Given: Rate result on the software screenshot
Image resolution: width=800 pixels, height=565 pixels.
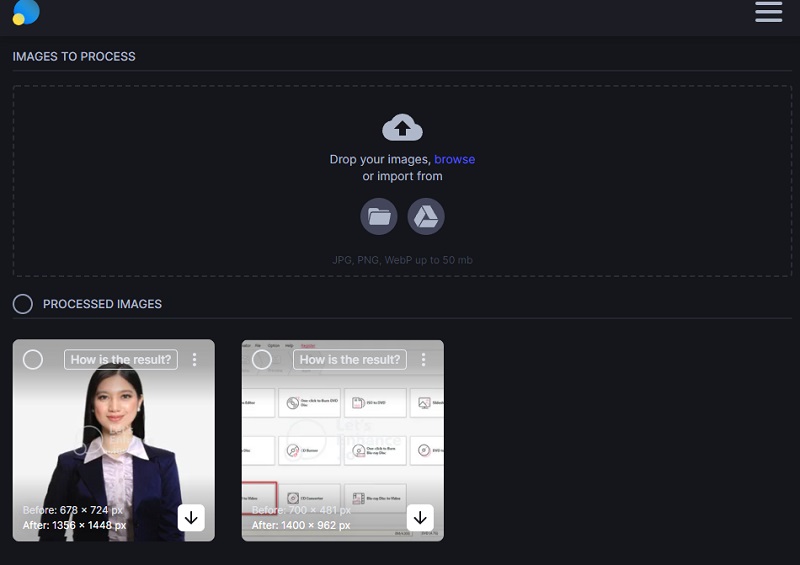Looking at the screenshot, I should point(350,359).
